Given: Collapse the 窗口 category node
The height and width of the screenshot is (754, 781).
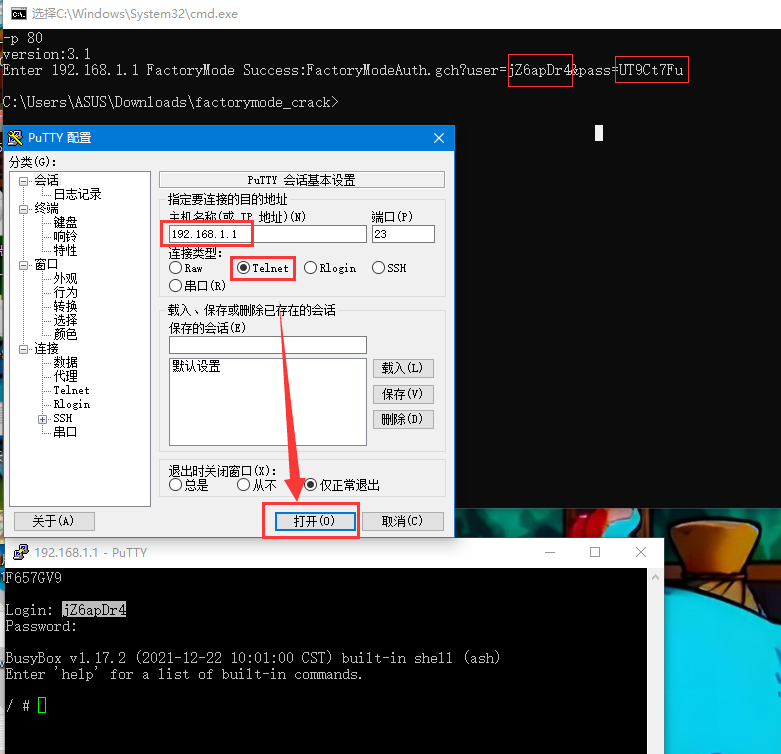Looking at the screenshot, I should [x=24, y=265].
